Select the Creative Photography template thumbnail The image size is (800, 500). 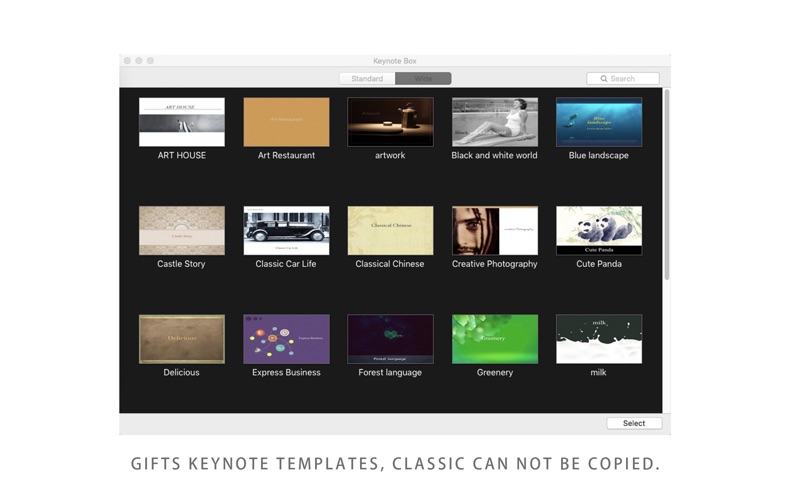point(495,231)
